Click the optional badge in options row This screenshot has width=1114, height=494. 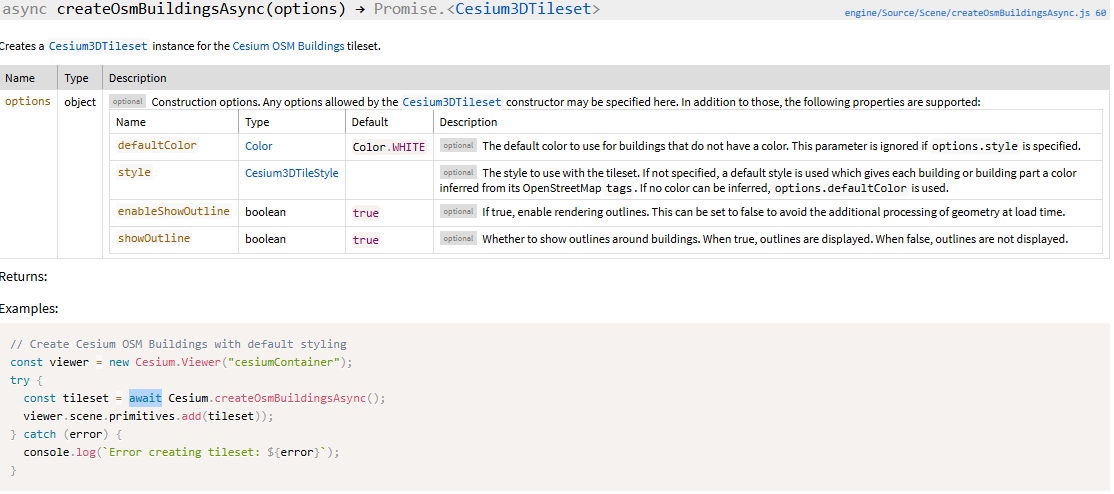[127, 102]
